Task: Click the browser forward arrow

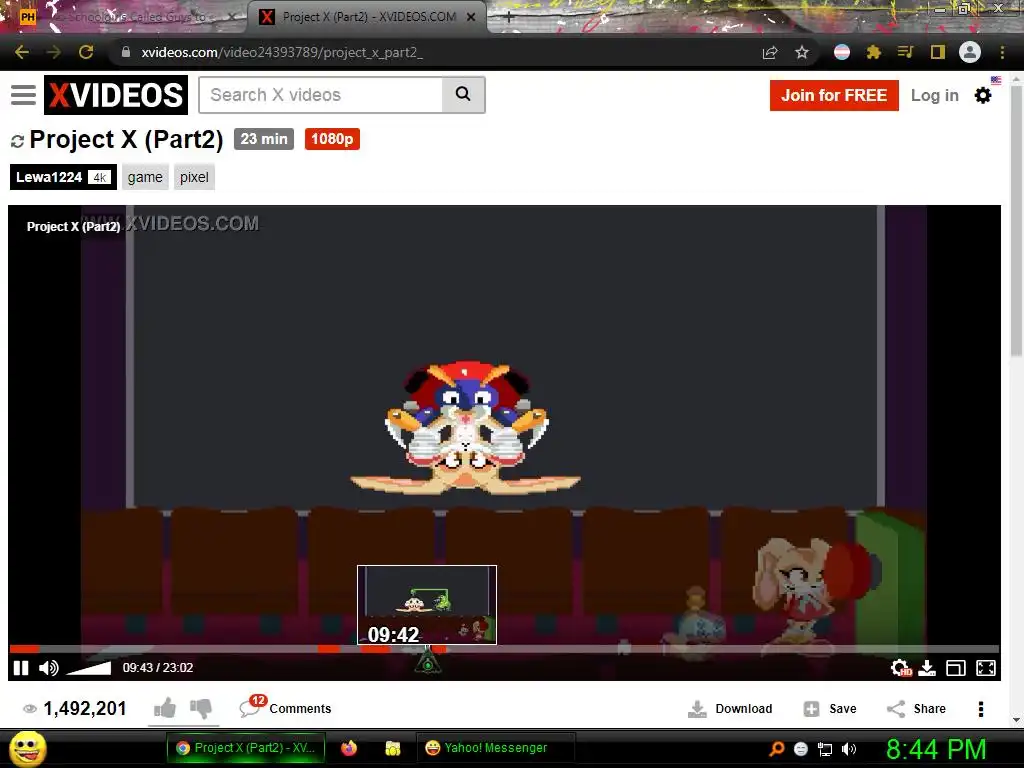Action: pos(54,52)
